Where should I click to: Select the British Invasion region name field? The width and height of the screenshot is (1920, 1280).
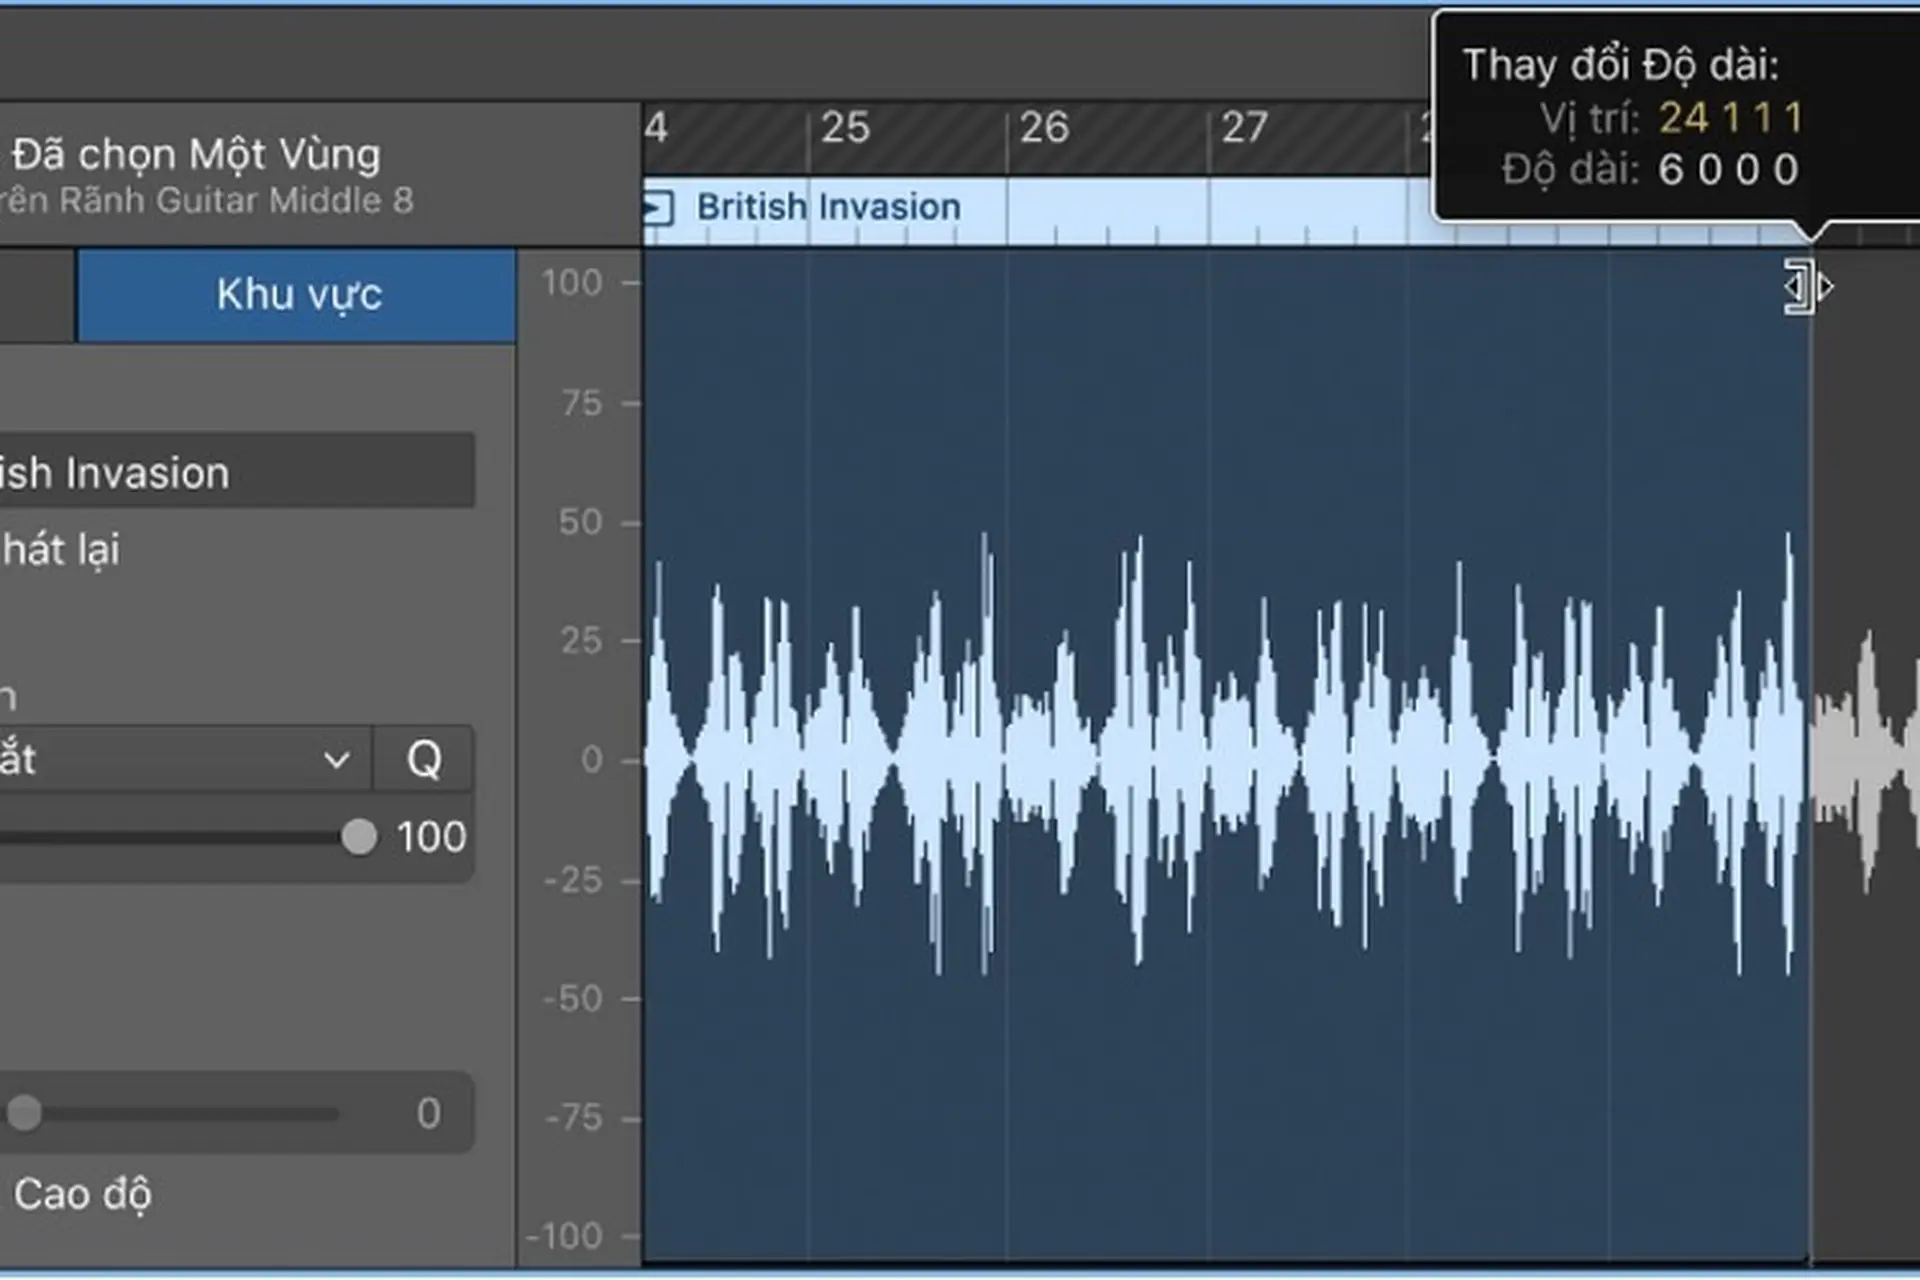(x=236, y=471)
